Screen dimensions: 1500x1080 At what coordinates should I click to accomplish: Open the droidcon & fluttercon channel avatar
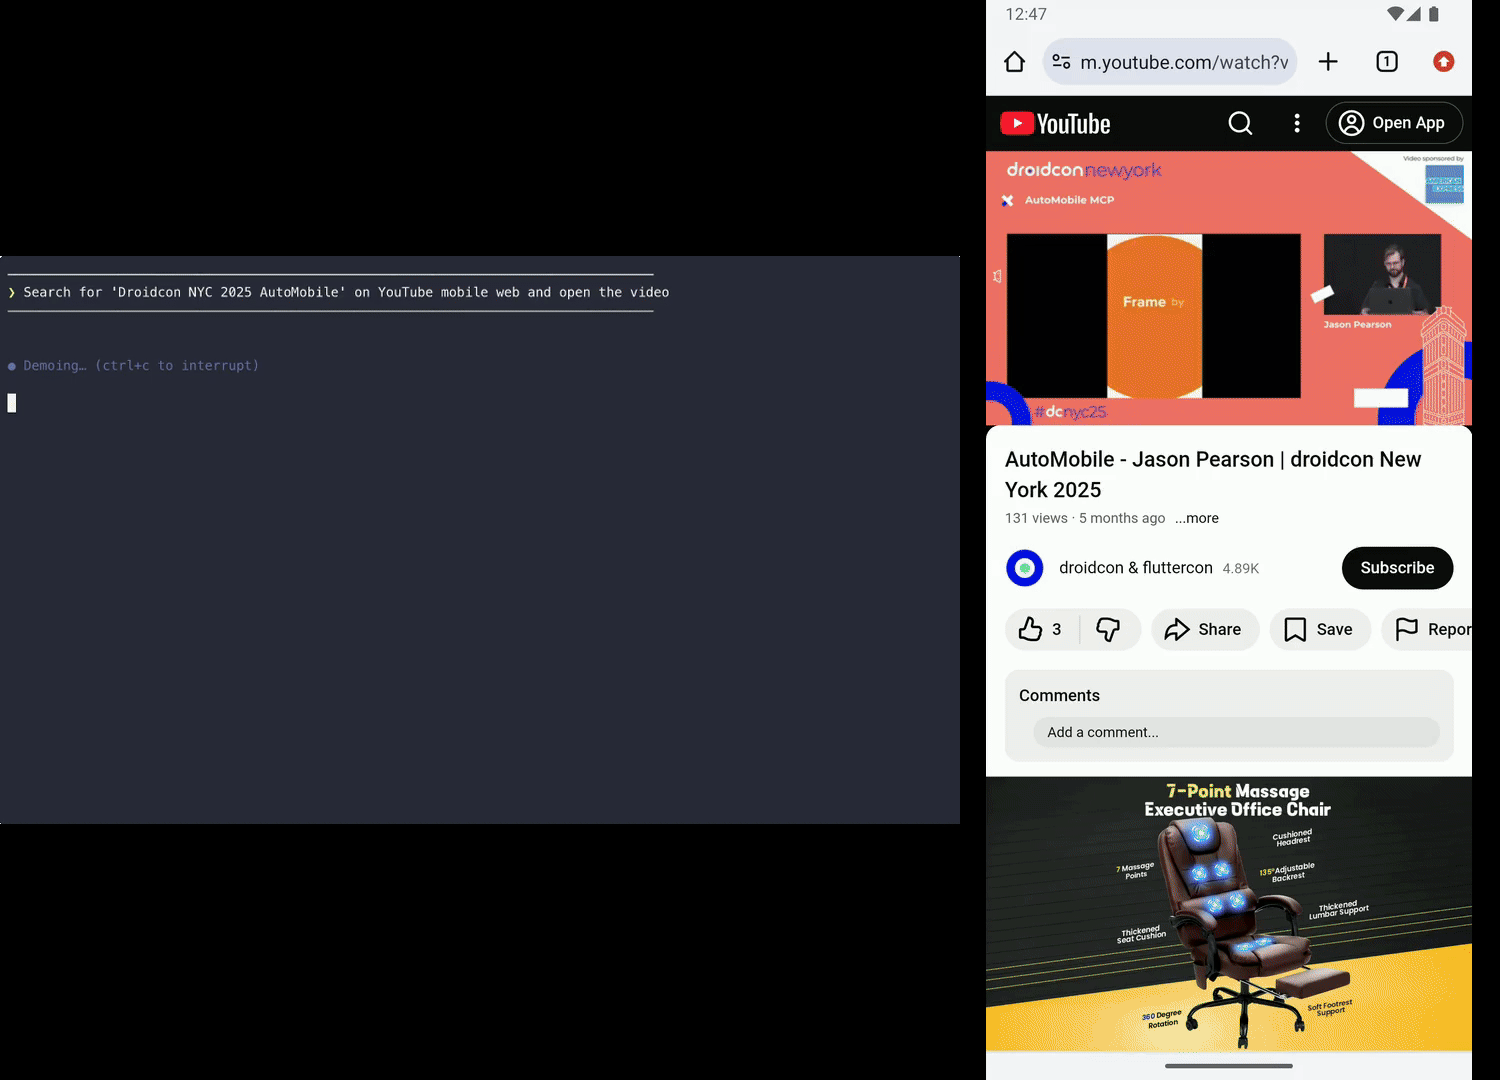click(1024, 568)
